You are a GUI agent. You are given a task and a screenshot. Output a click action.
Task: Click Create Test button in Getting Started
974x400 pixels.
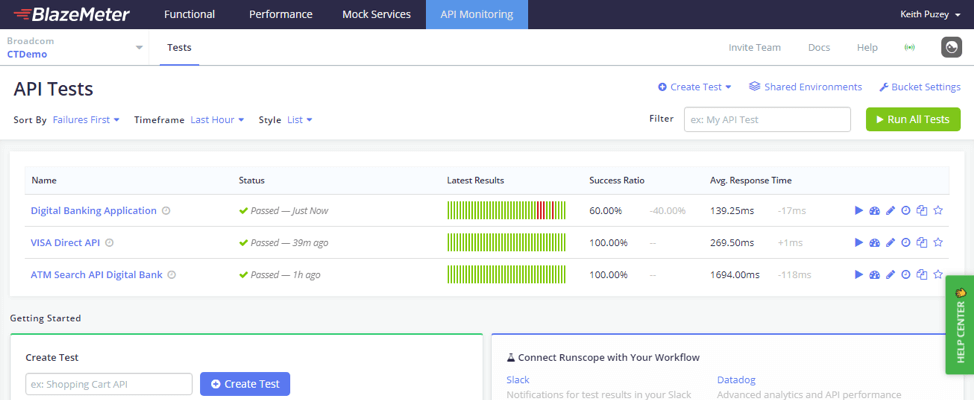pyautogui.click(x=245, y=384)
